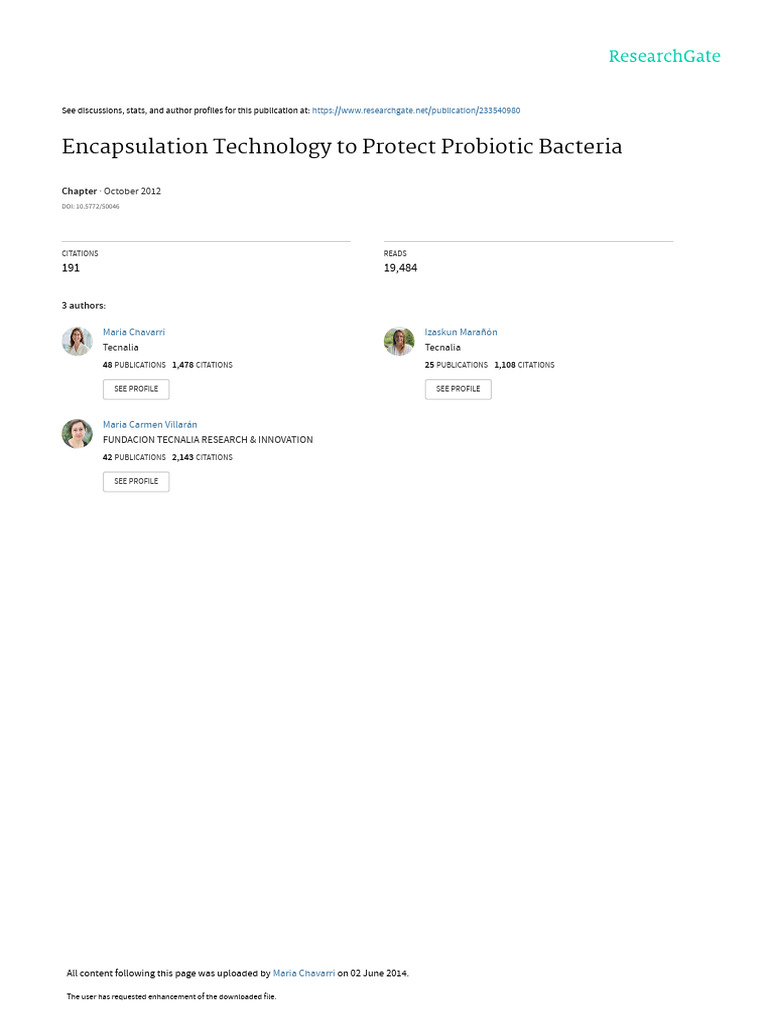Open the researchgate.net publication URL link
This screenshot has width=768, height=1024.
(x=416, y=111)
